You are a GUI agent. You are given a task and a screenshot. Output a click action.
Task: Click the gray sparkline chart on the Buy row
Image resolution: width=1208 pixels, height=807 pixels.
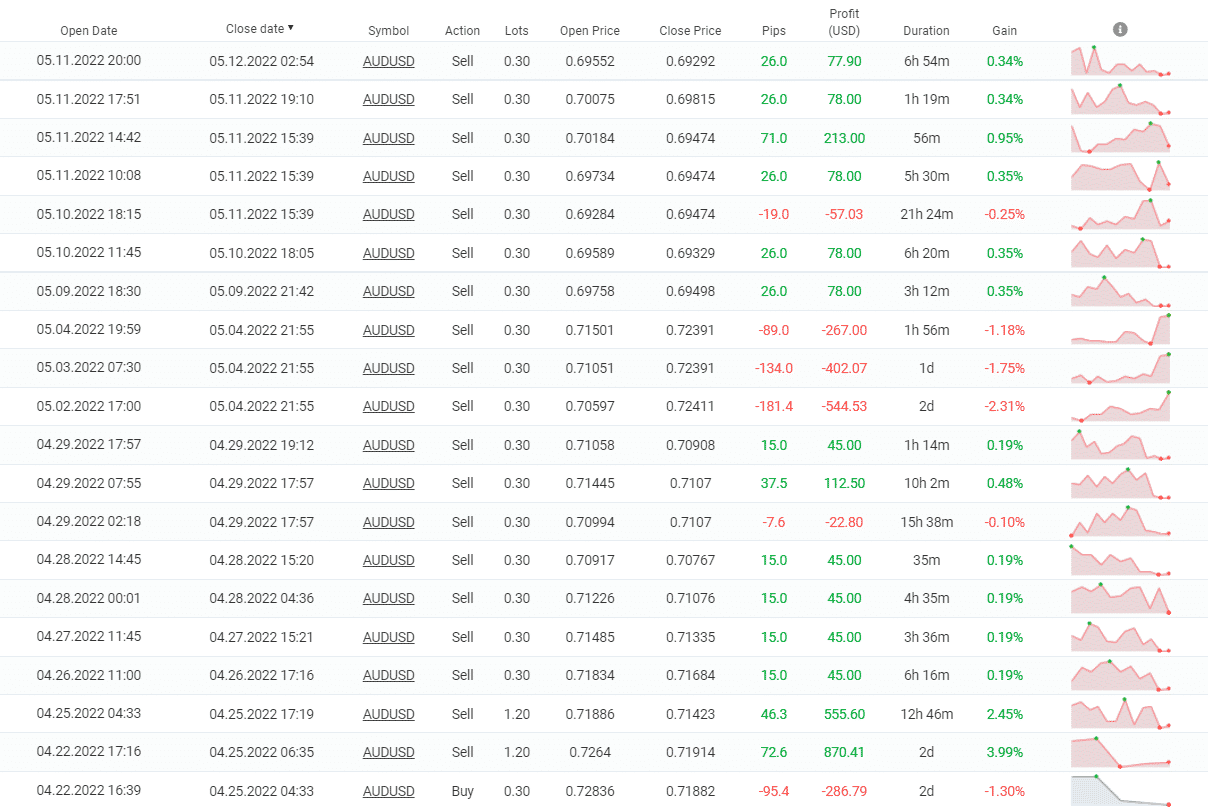click(1120, 791)
